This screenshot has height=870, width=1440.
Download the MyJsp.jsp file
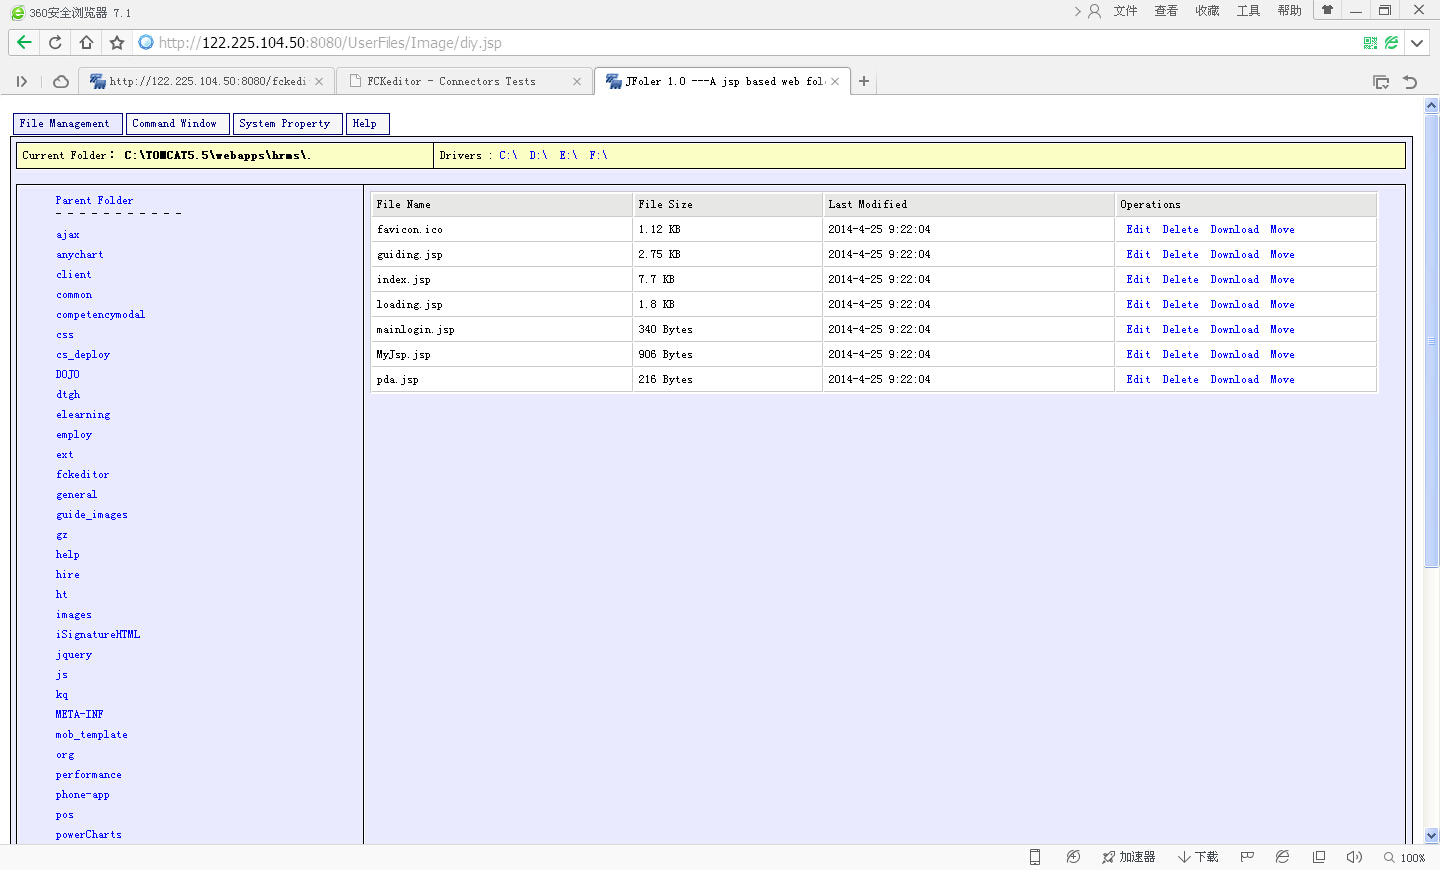(1235, 355)
